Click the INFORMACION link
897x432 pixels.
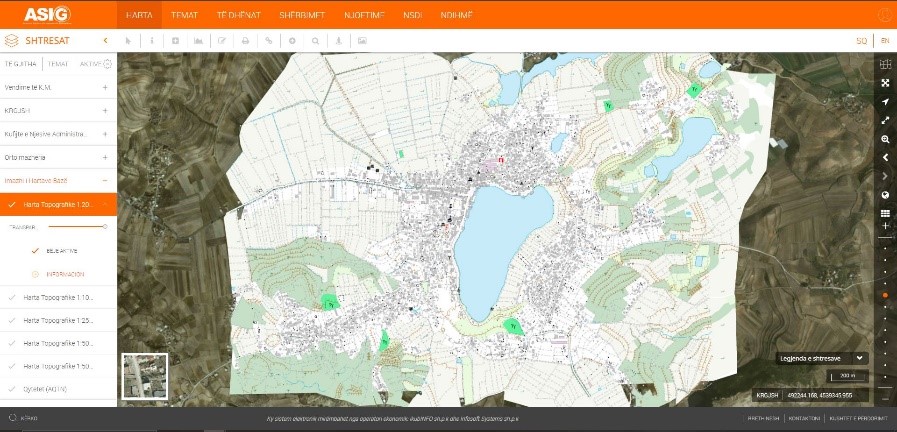(65, 274)
